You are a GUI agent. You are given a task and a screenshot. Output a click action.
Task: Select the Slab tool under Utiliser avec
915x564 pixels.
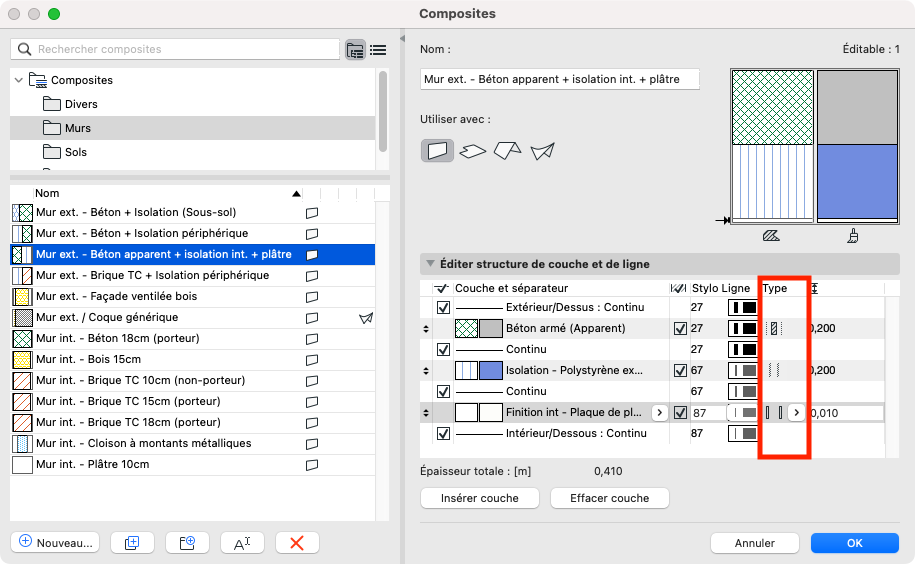[x=472, y=151]
